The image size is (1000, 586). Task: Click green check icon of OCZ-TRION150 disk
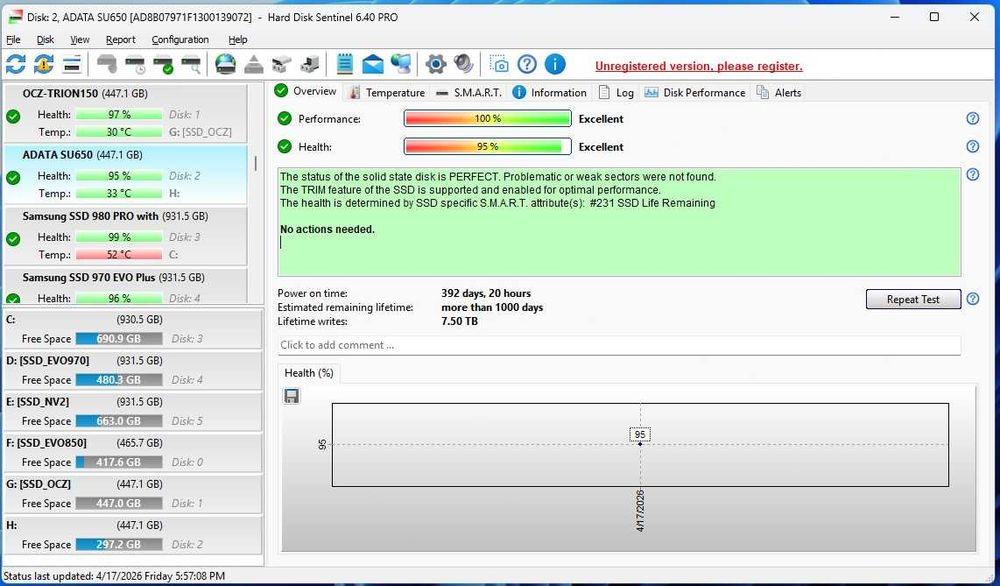click(13, 116)
